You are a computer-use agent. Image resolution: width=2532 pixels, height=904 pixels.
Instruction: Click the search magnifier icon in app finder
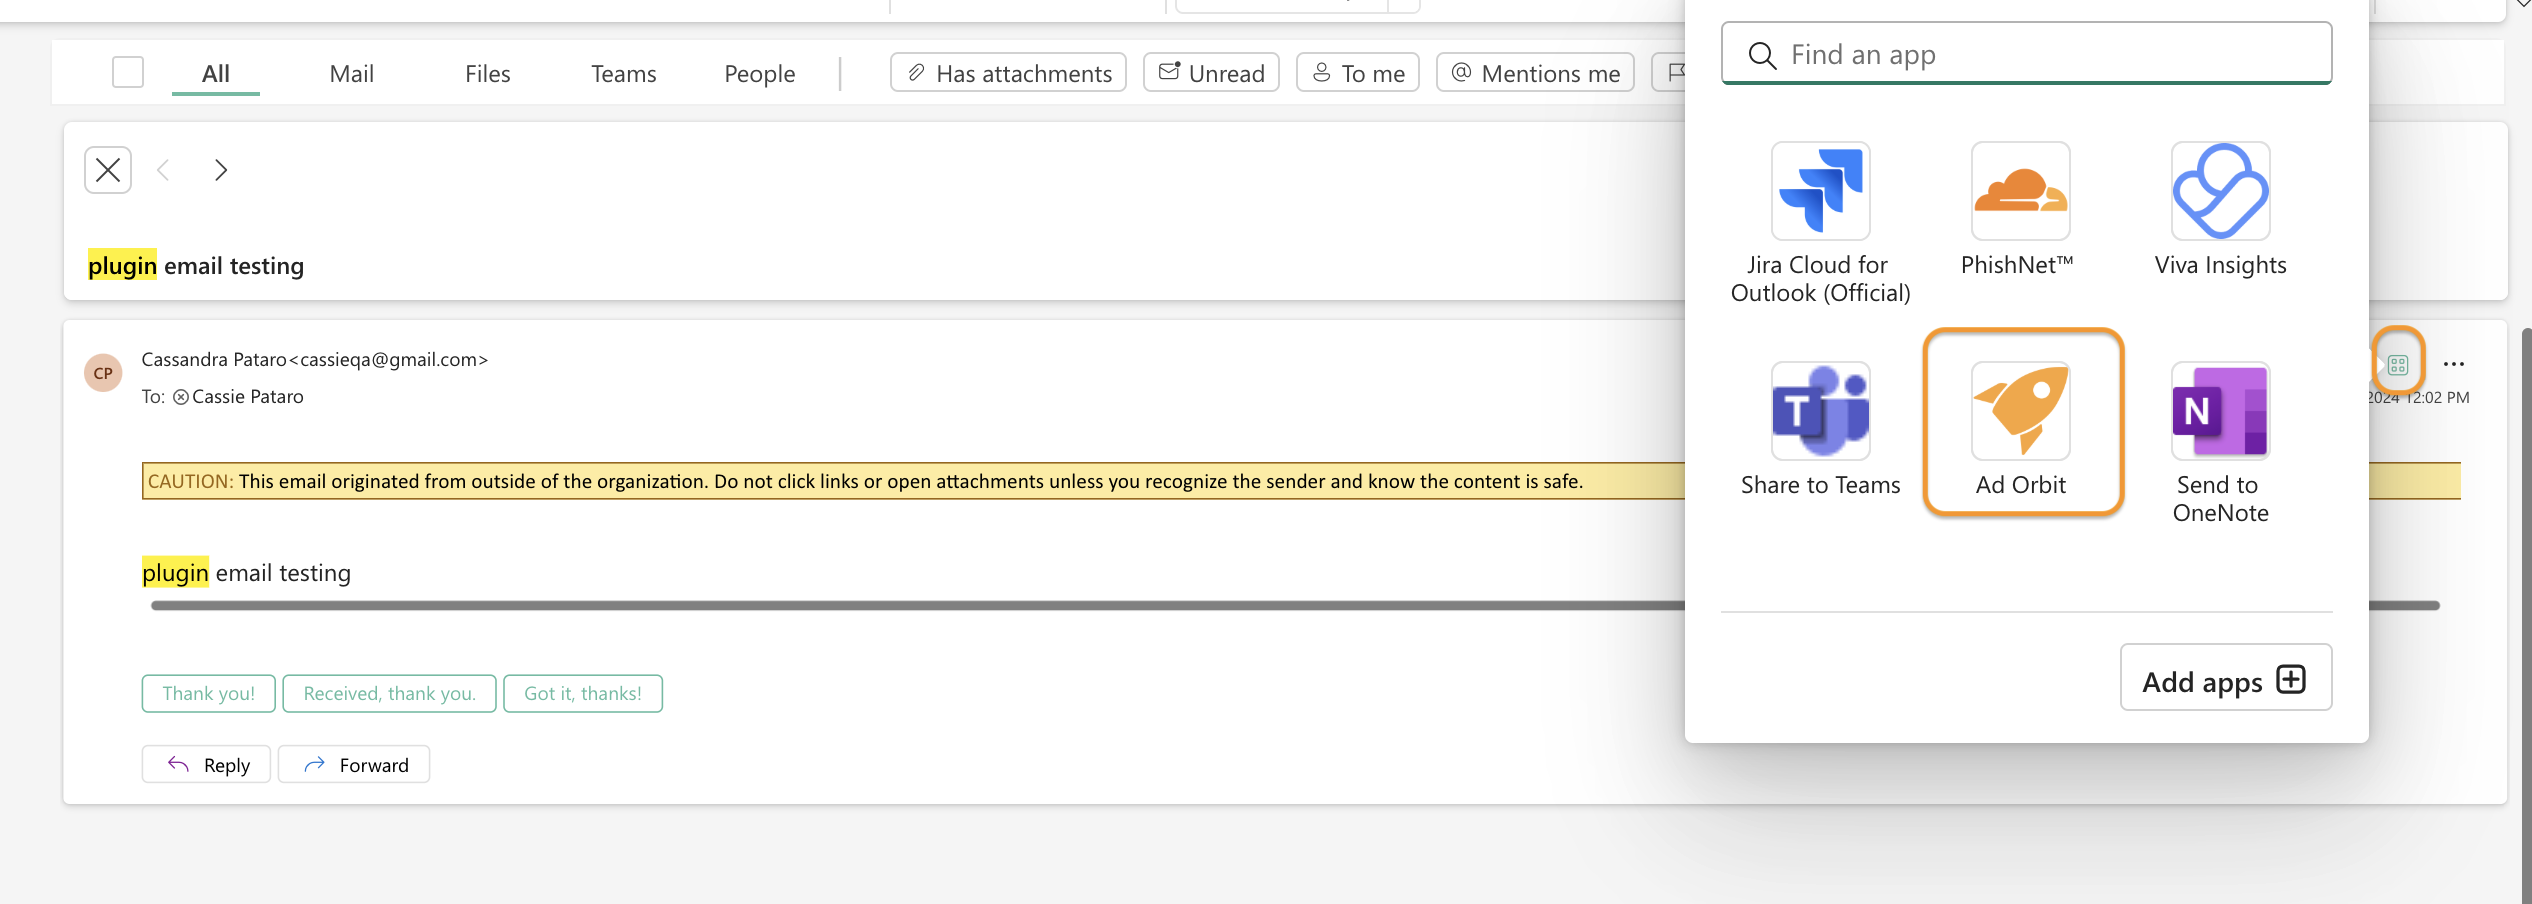1762,55
